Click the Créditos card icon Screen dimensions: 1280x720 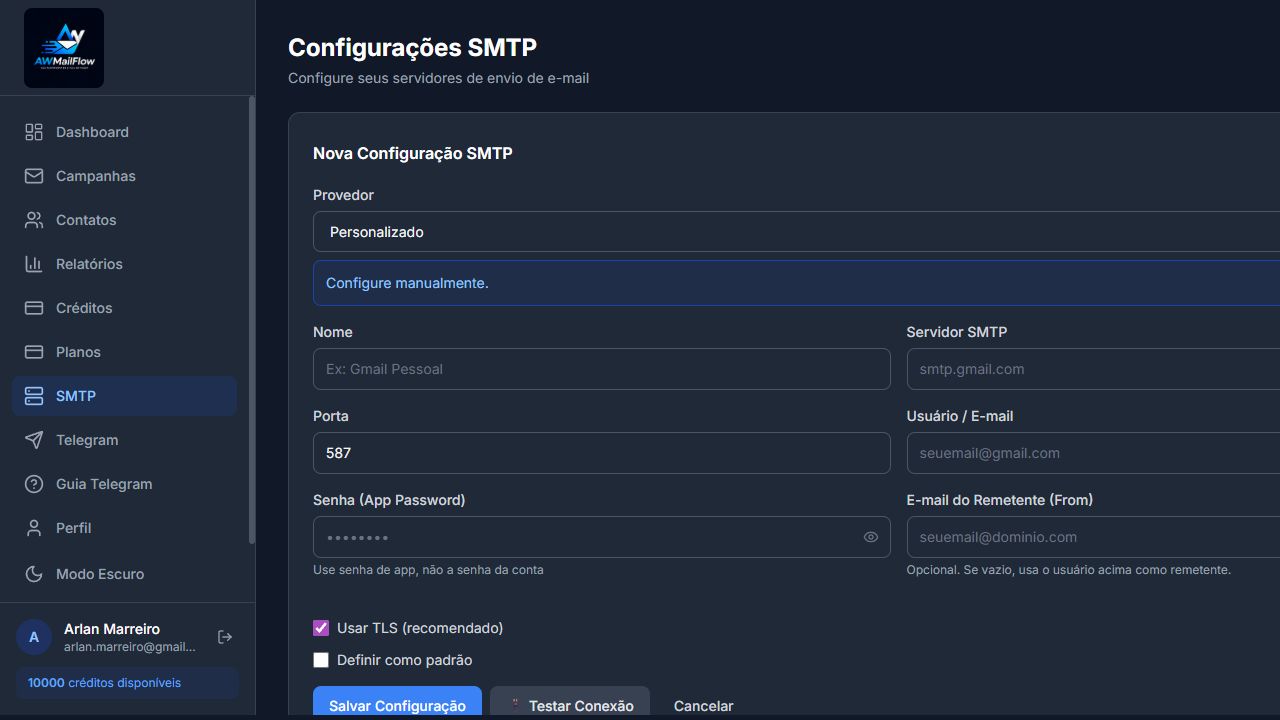[34, 308]
